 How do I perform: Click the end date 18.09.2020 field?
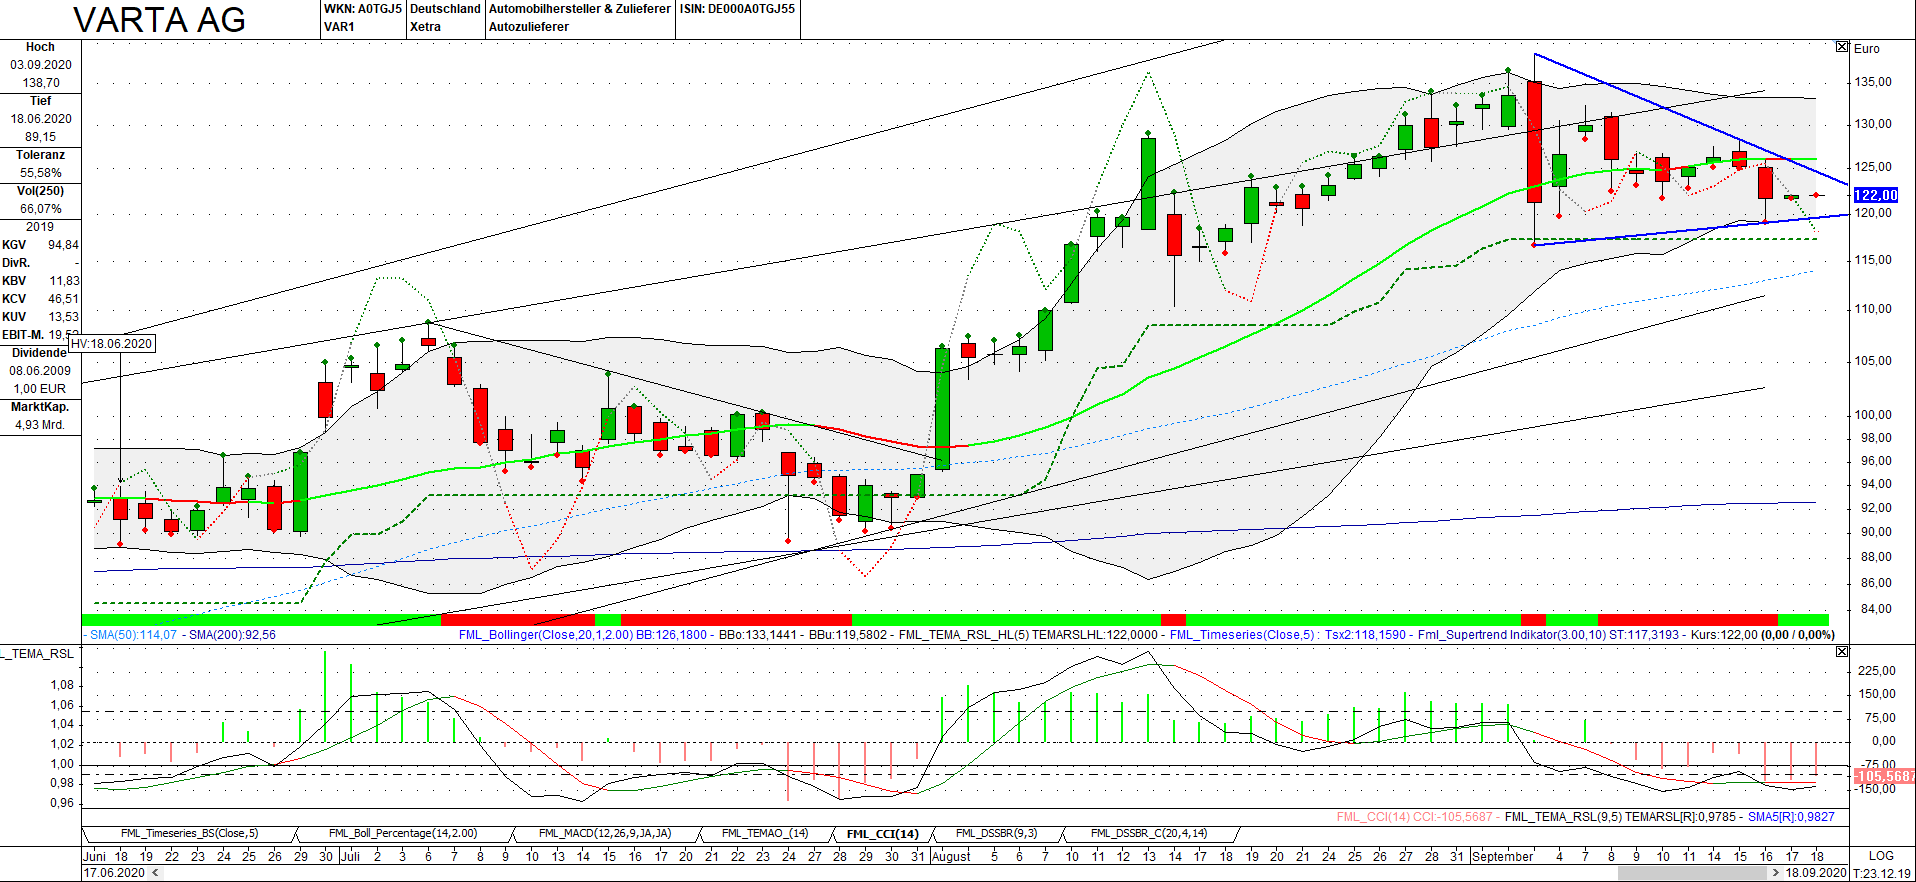click(1816, 873)
